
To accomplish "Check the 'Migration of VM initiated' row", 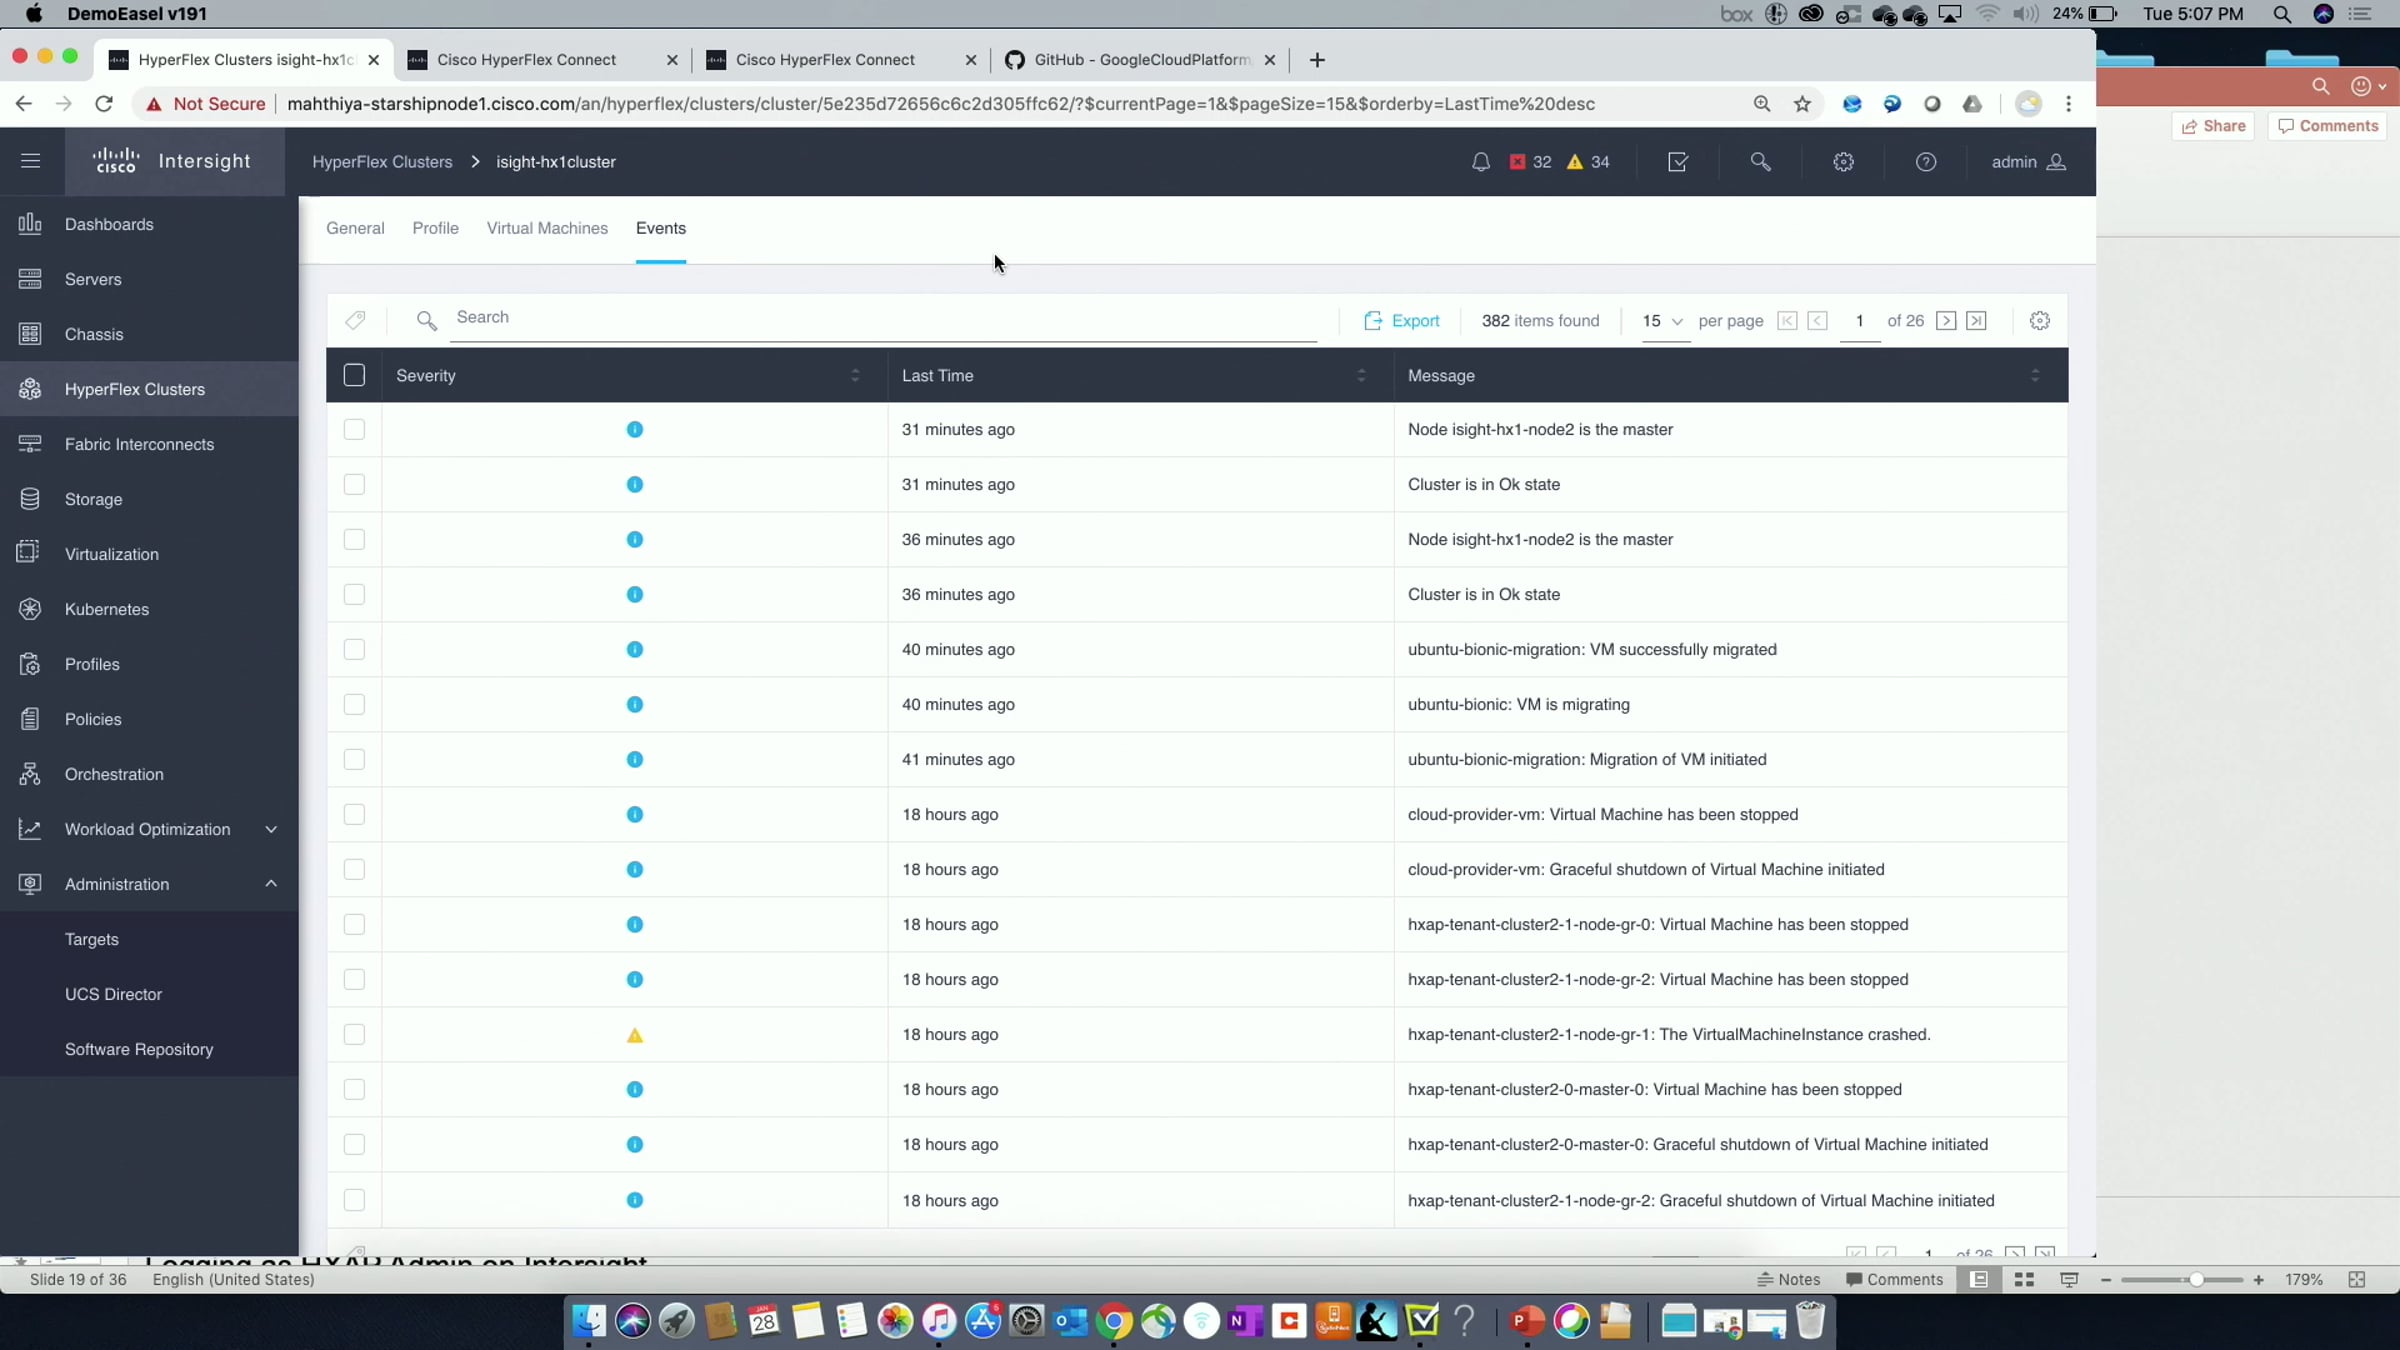I will pyautogui.click(x=354, y=759).
